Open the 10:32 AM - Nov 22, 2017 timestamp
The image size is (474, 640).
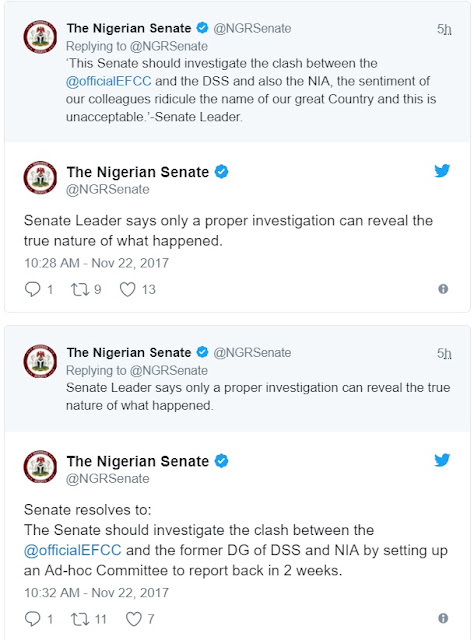click(x=96, y=593)
